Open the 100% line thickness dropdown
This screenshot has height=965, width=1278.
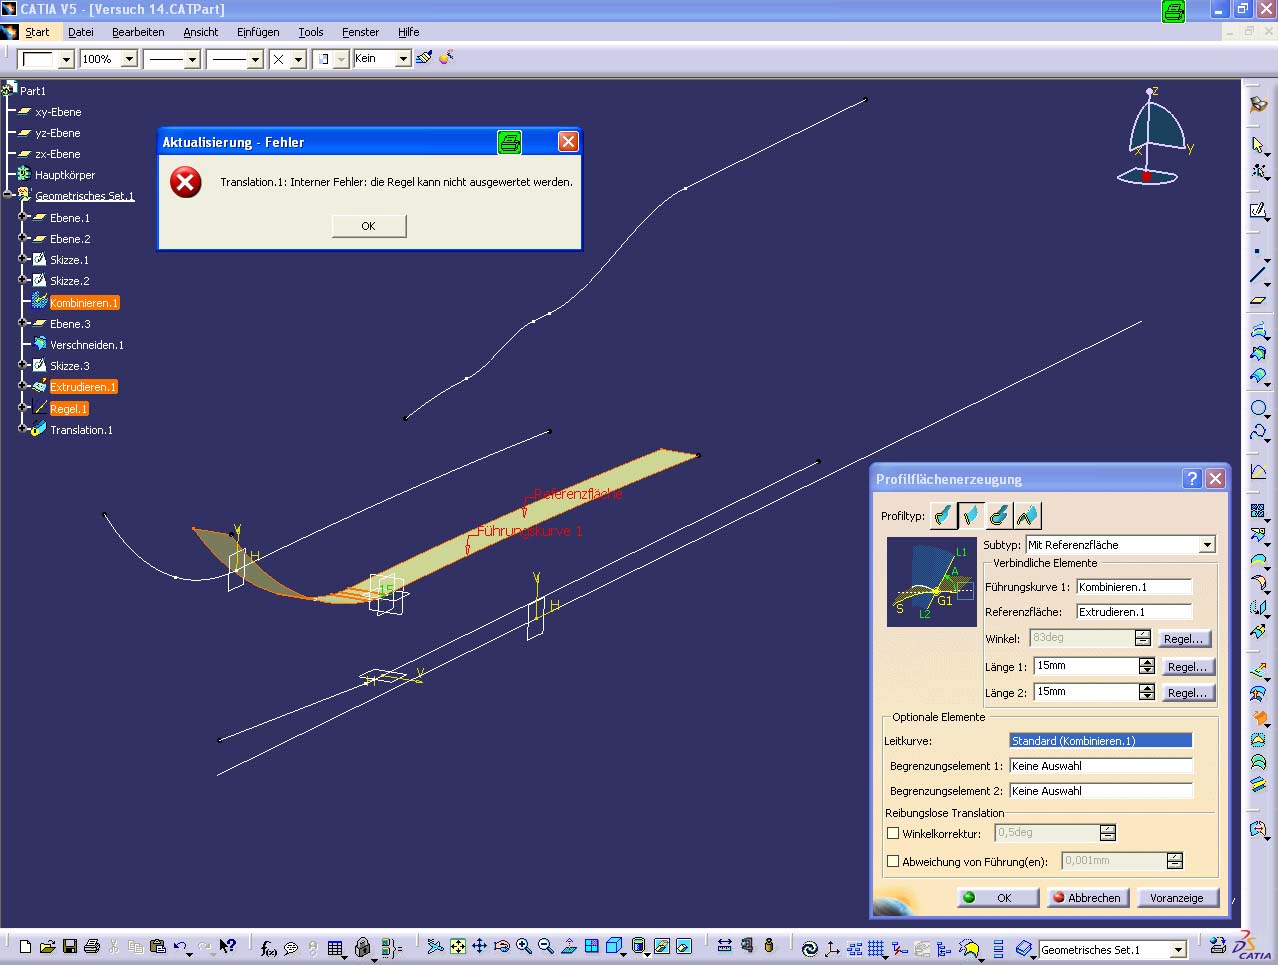click(x=129, y=59)
